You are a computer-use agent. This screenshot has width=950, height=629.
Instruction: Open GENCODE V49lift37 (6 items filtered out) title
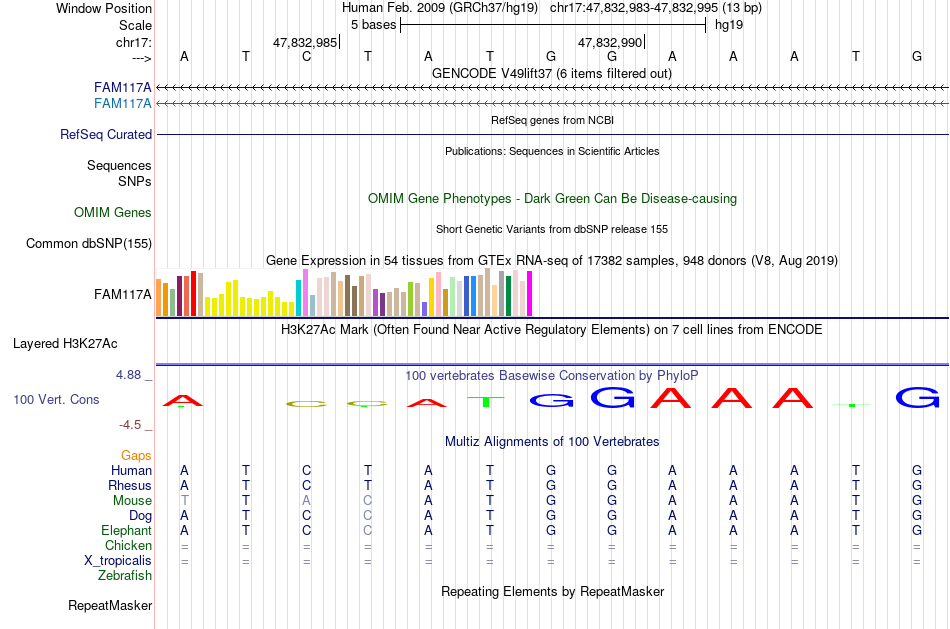(552, 73)
